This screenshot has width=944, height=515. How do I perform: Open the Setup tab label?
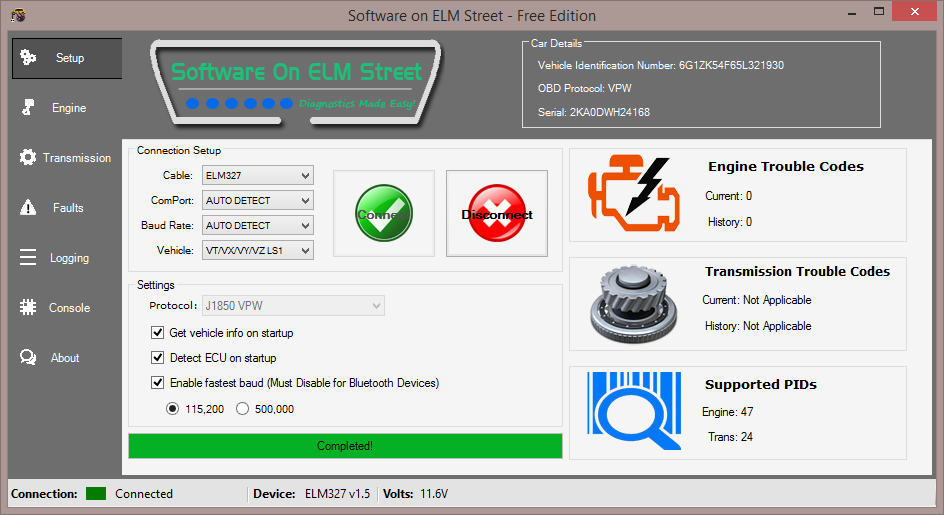click(x=70, y=58)
